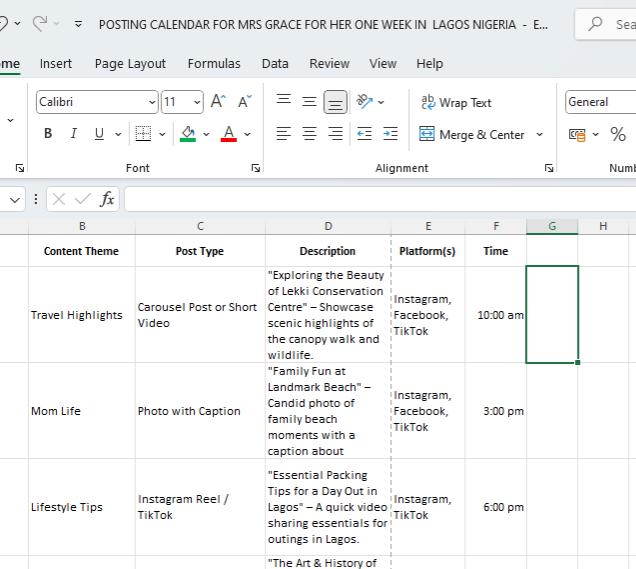Screen dimensions: 636x569
Task: Apply cell borders icon
Action: tap(143, 133)
